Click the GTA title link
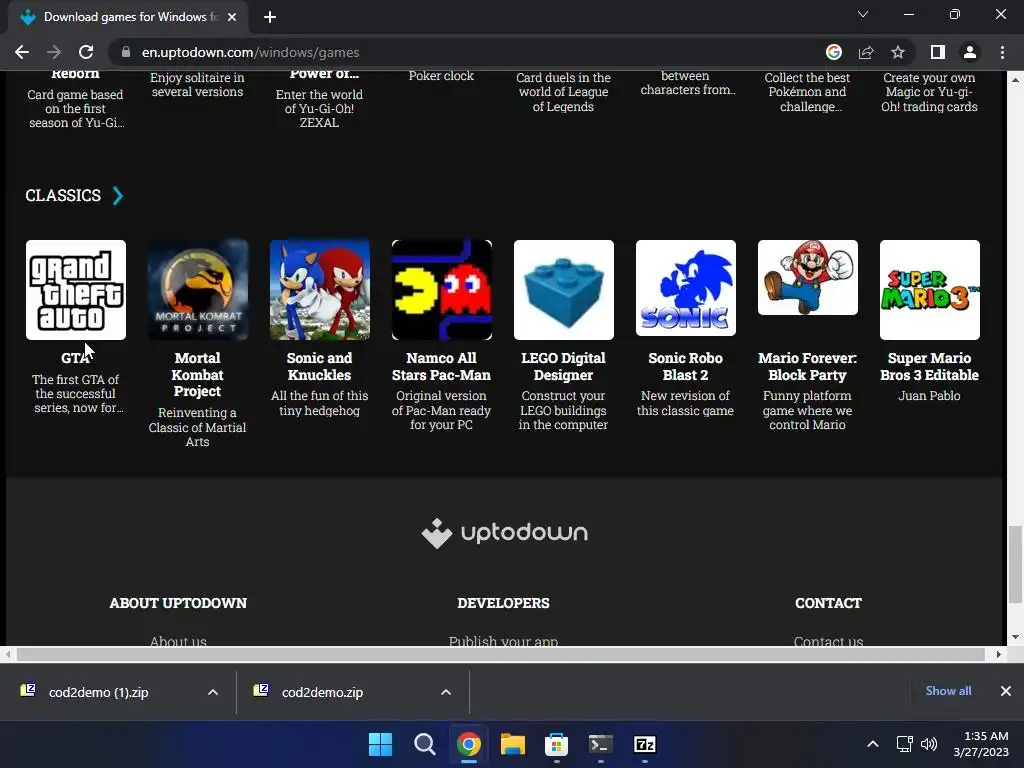Image resolution: width=1024 pixels, height=768 pixels. 76,358
